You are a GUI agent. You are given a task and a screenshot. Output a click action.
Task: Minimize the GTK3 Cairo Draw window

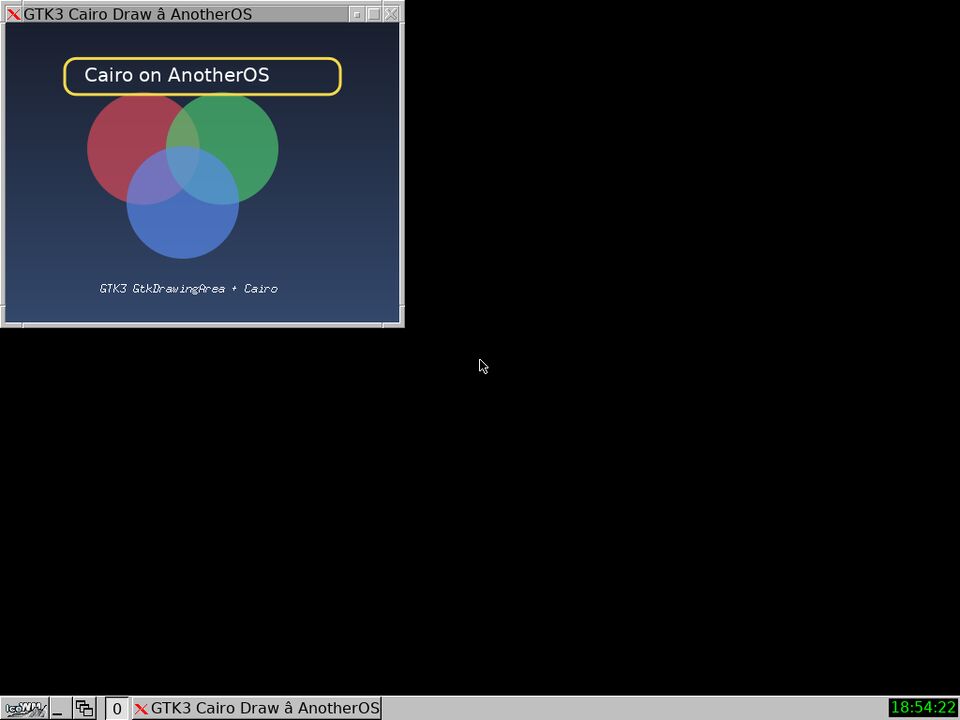[357, 14]
